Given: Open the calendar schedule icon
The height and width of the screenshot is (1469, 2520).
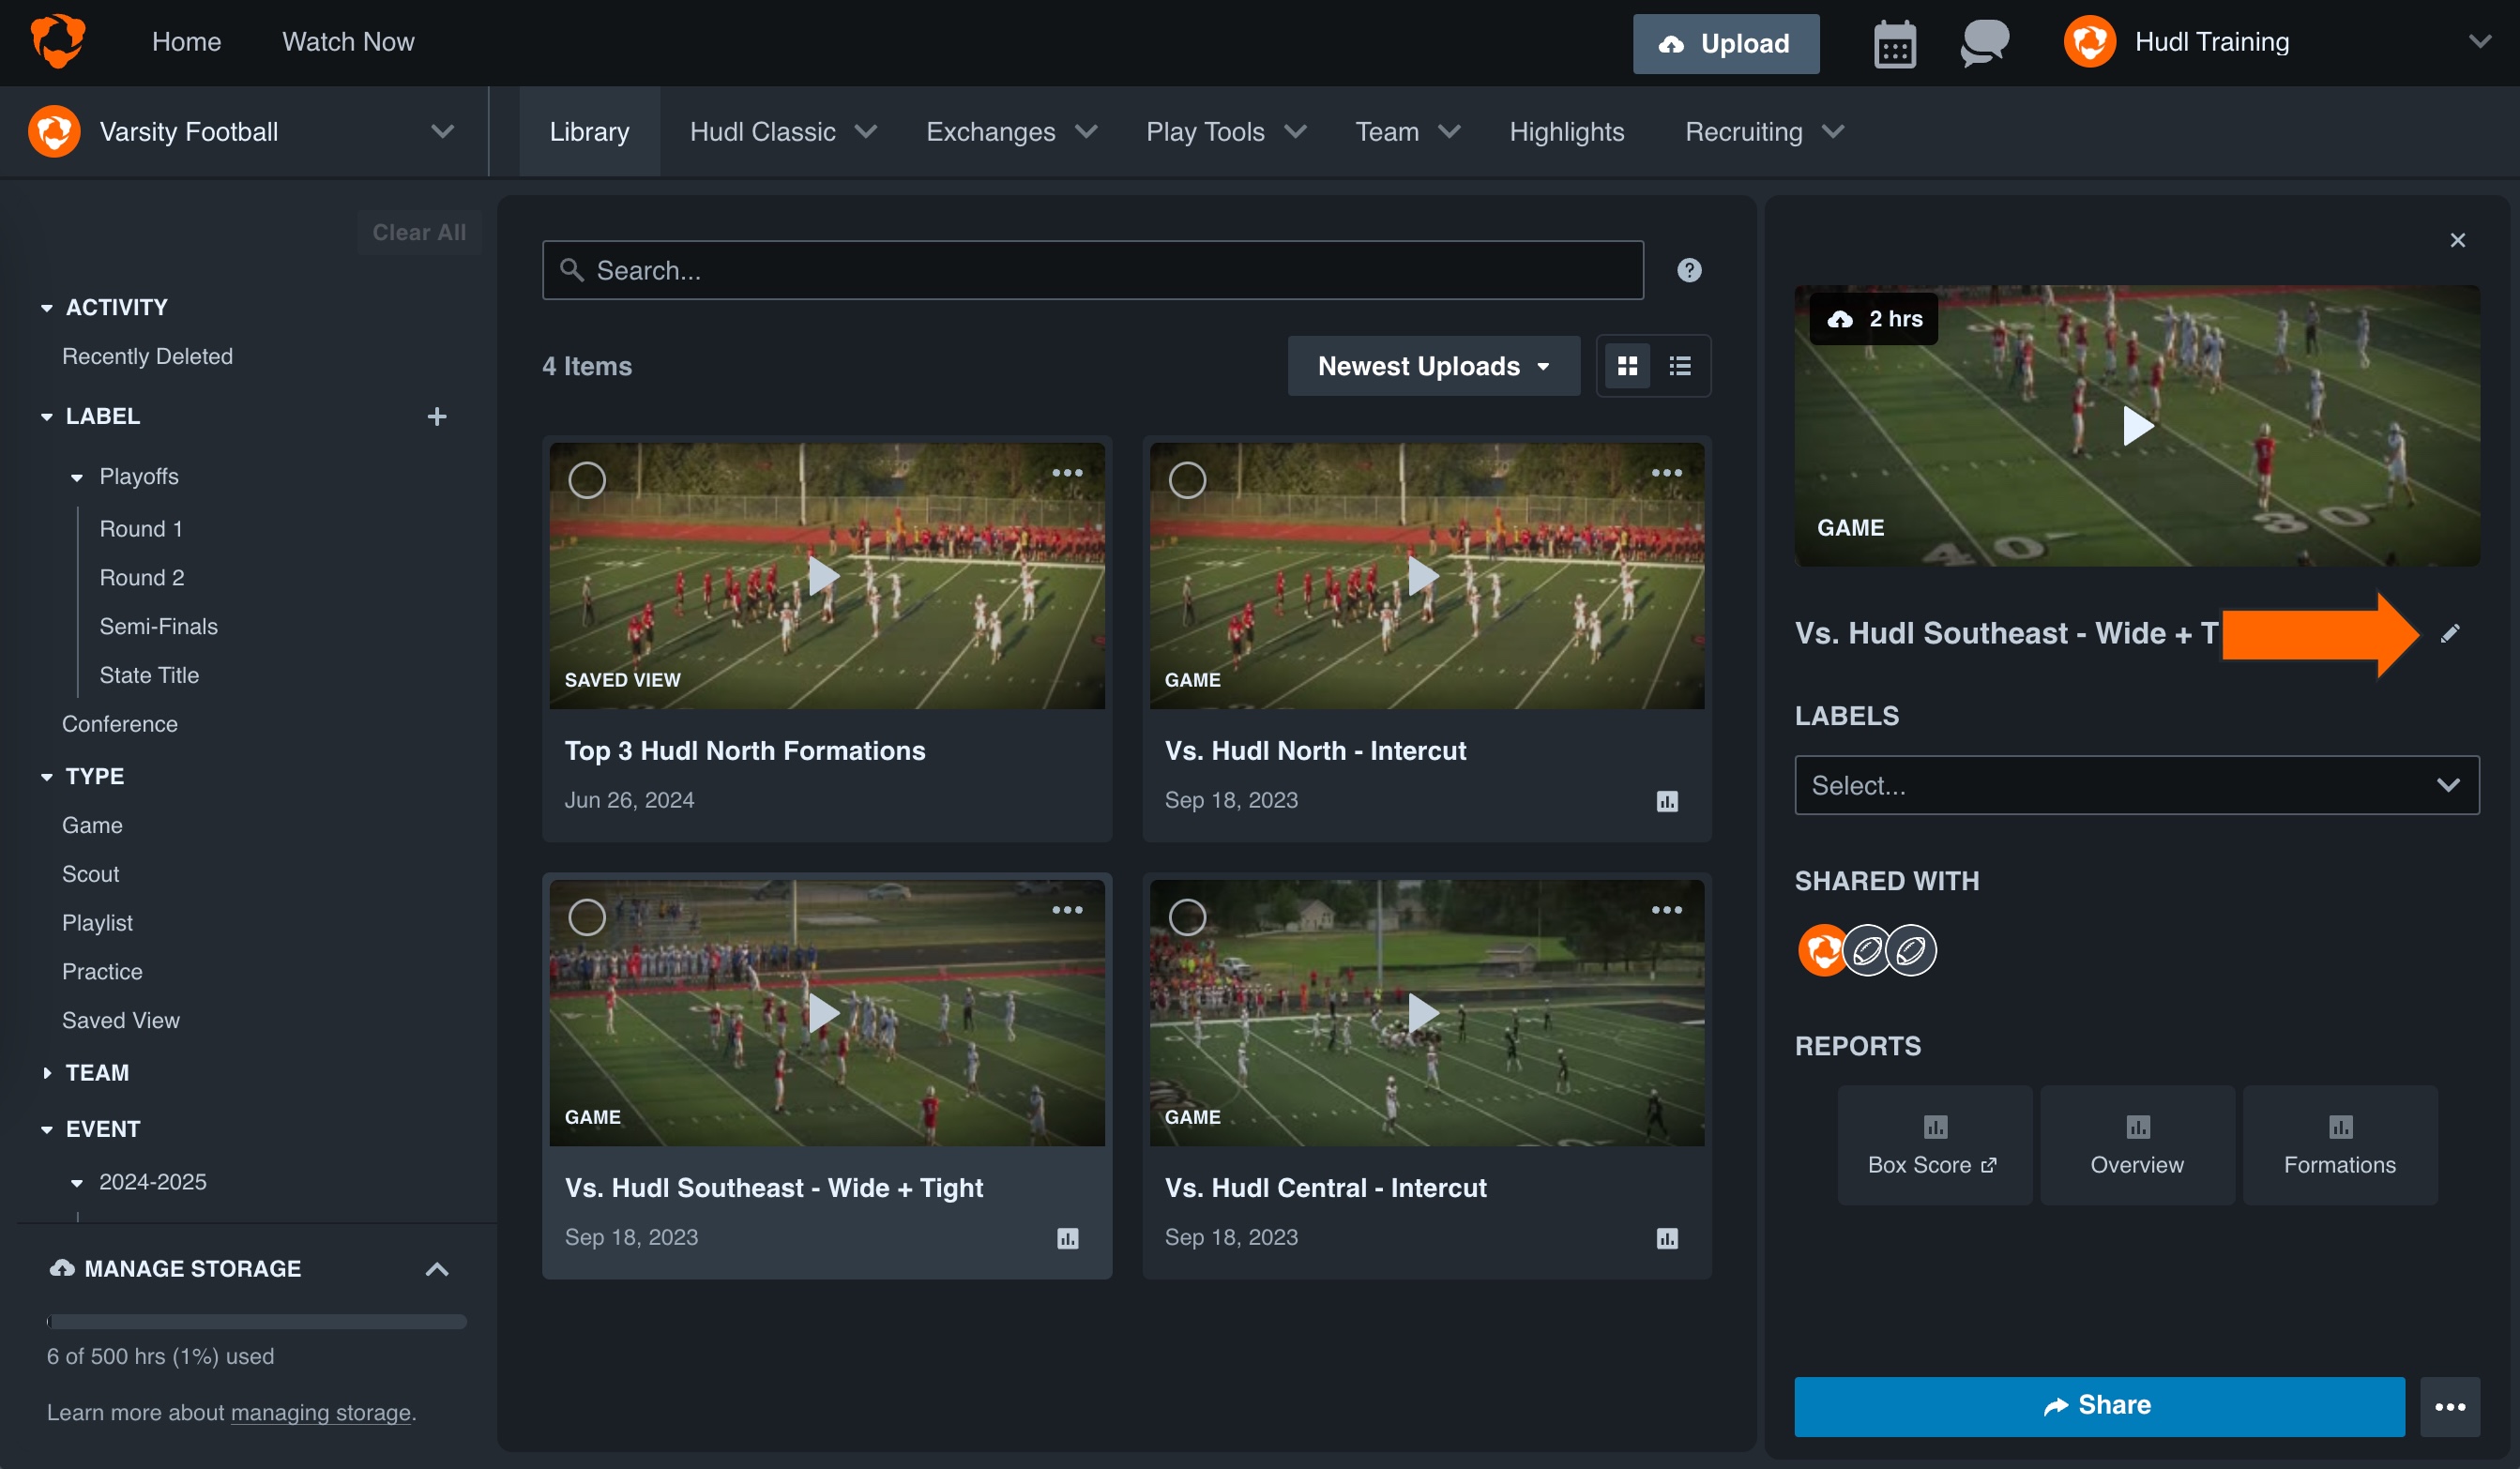Looking at the screenshot, I should click(x=1895, y=43).
